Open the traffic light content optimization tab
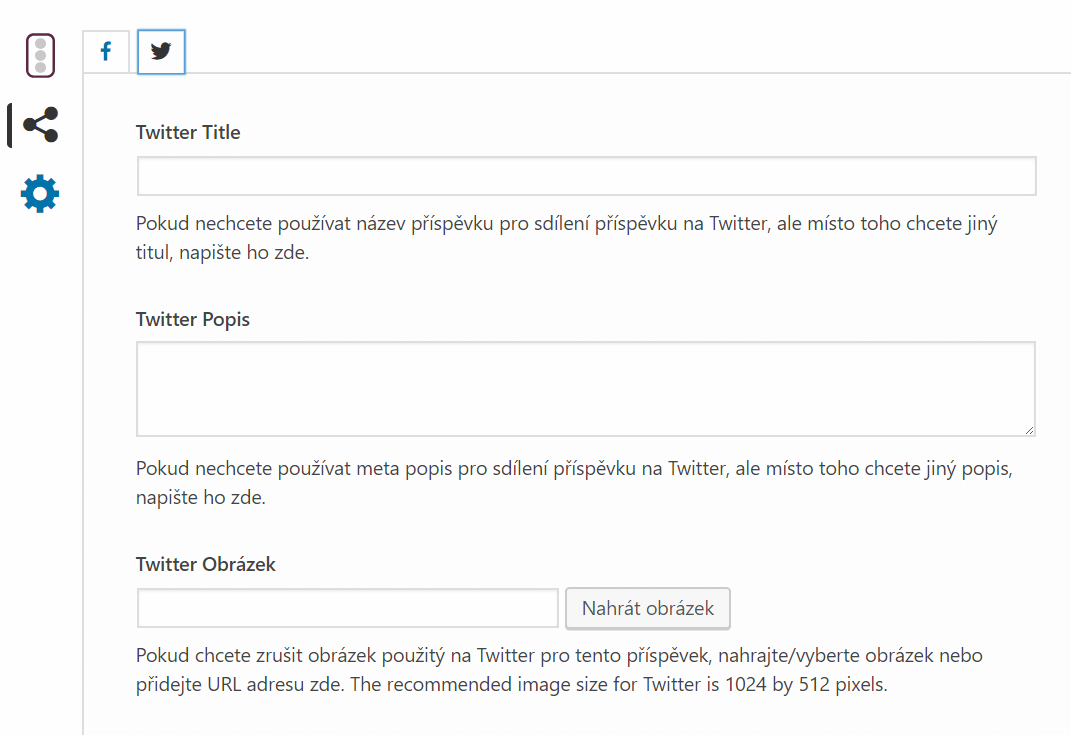 pyautogui.click(x=40, y=55)
